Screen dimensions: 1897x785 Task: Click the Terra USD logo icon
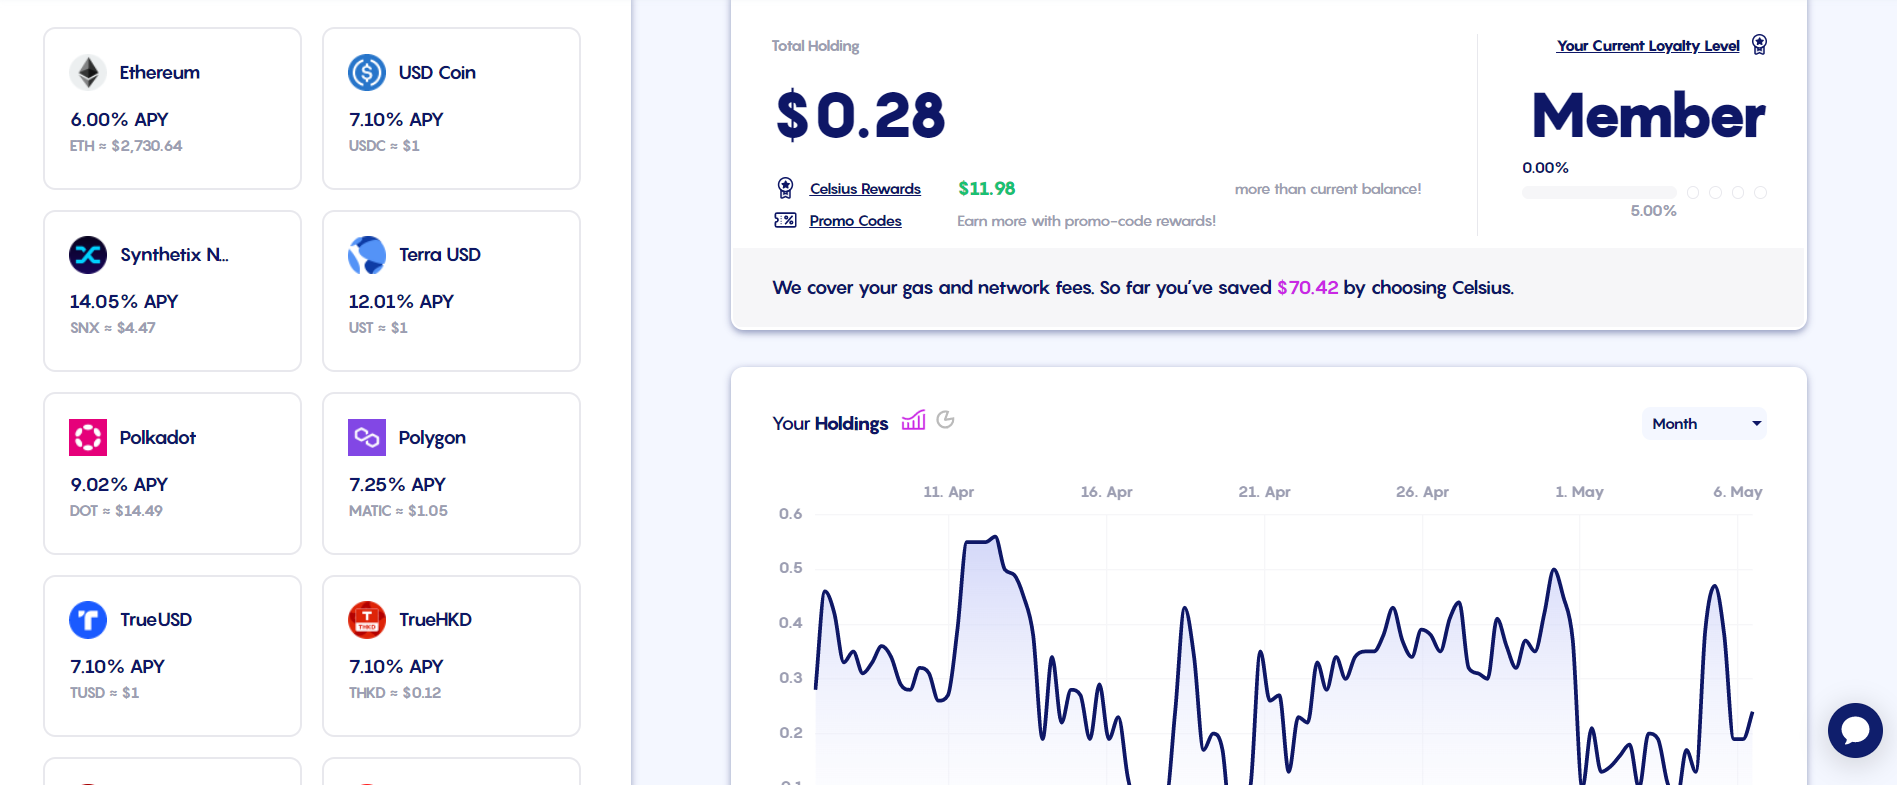367,254
